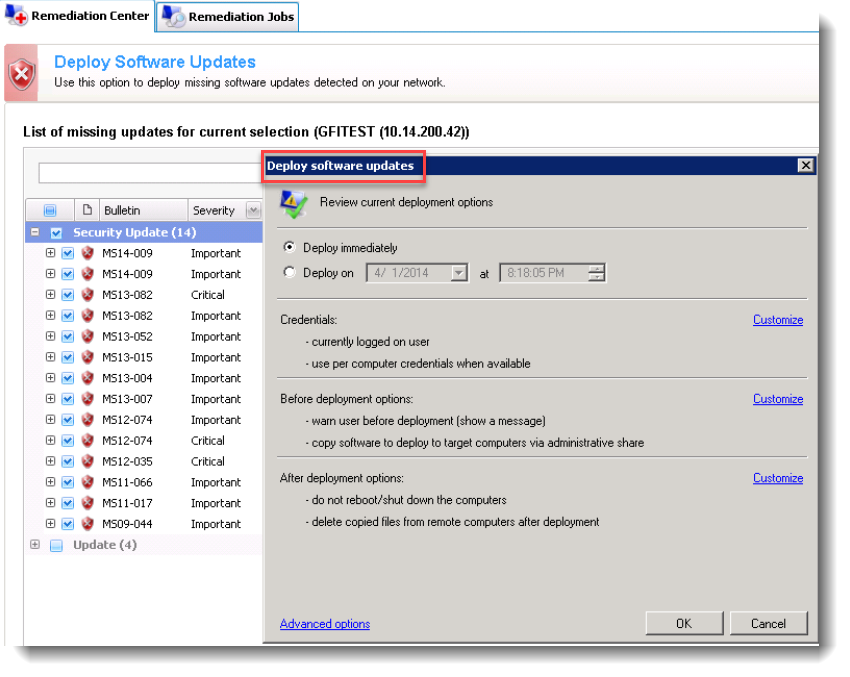Uncheck the MS13-015 update checkbox
The image size is (850, 677).
68,358
